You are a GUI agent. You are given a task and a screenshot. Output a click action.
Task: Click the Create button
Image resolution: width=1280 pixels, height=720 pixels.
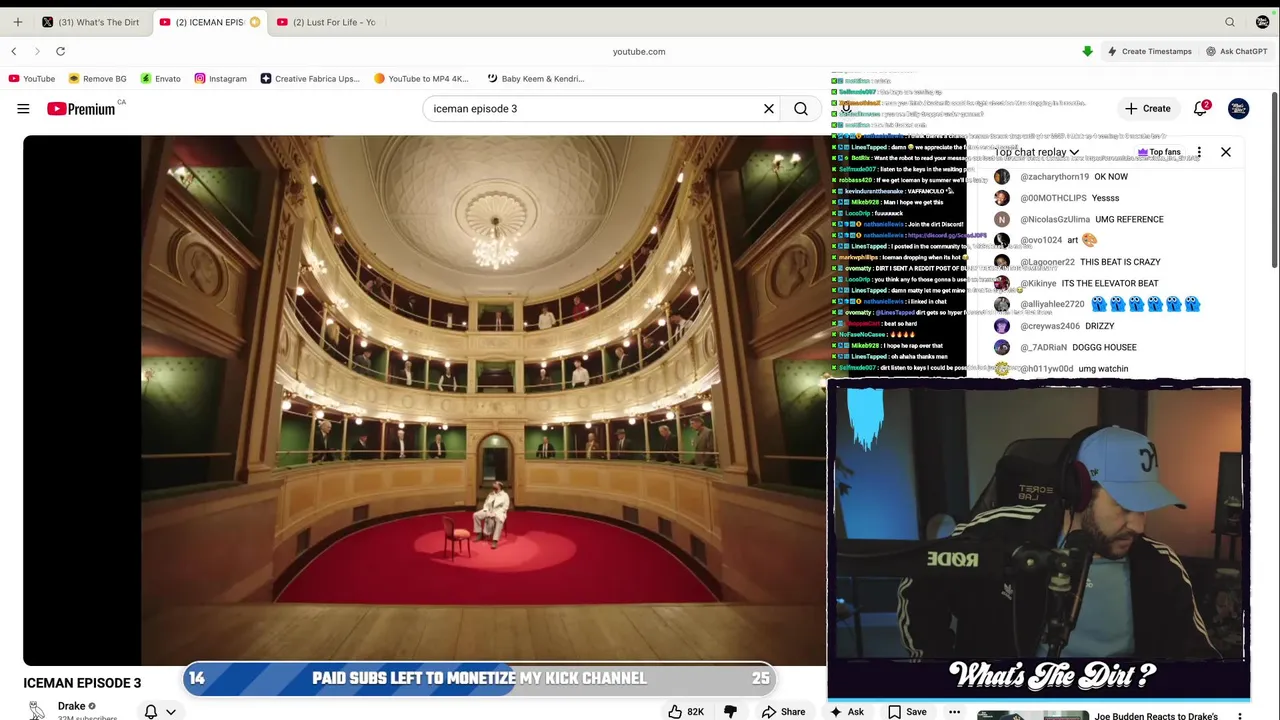1147,108
